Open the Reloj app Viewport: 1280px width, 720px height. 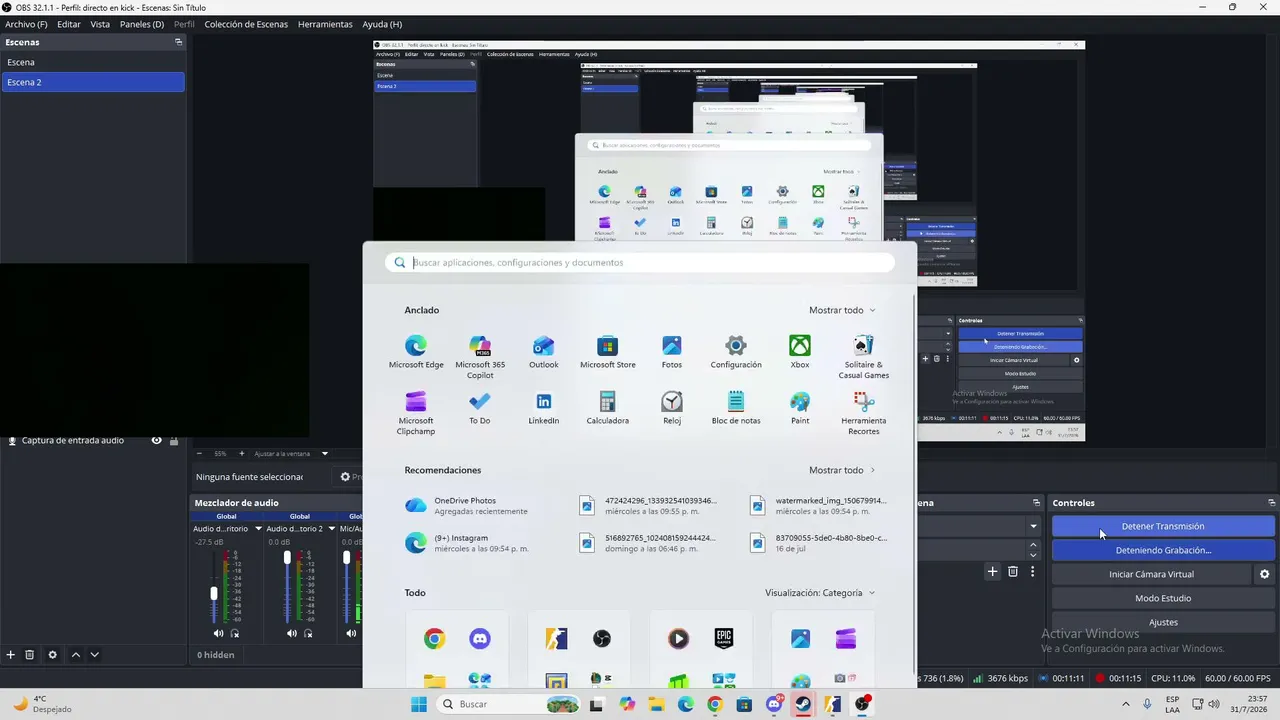point(672,408)
